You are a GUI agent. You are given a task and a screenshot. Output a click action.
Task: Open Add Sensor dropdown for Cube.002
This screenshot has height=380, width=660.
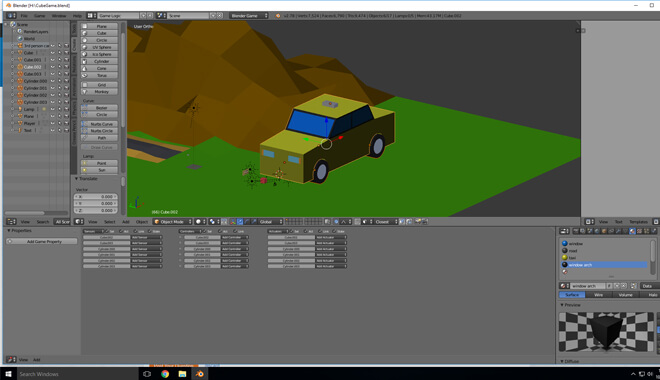pyautogui.click(x=146, y=237)
